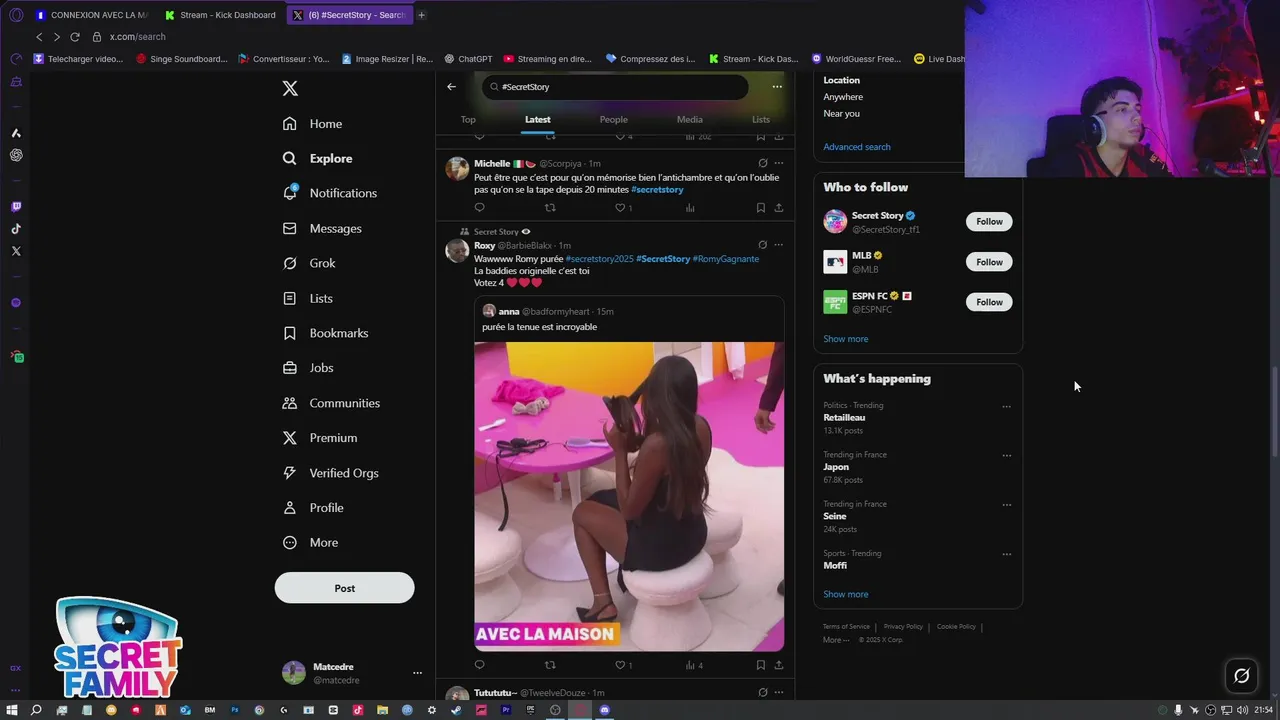Follow the Secret Story account
This screenshot has height=720, width=1280.
click(x=989, y=222)
